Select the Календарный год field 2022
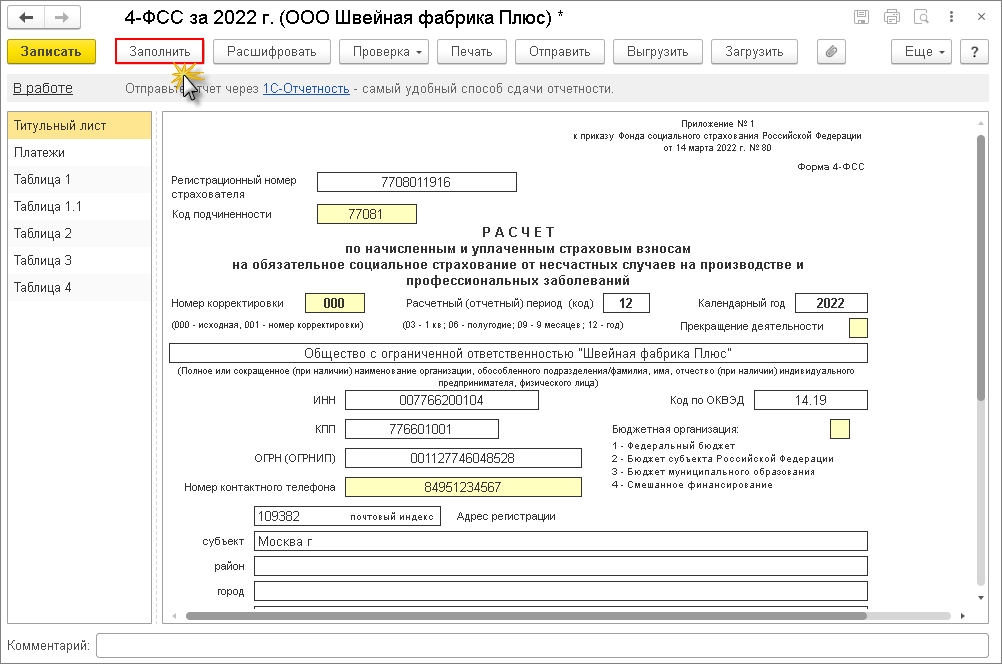1002x664 pixels. coord(831,303)
